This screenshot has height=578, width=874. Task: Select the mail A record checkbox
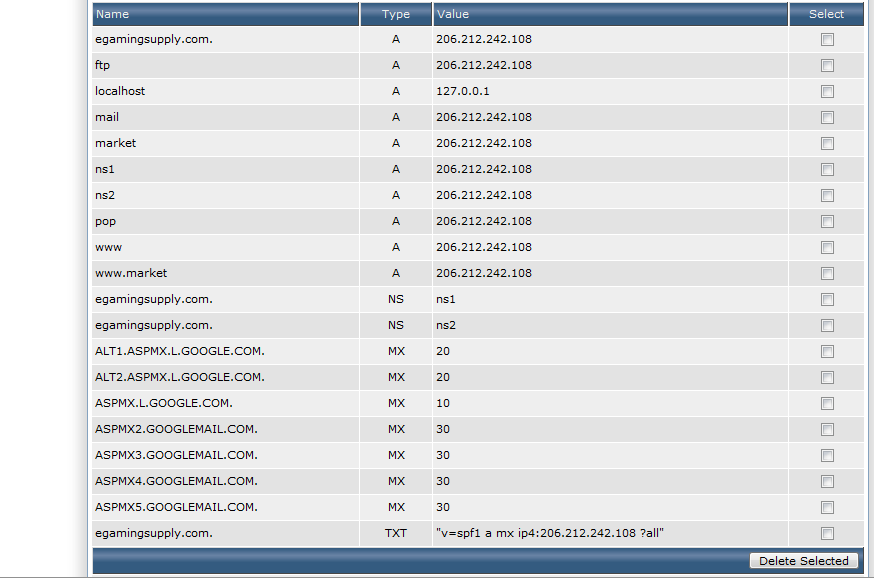tap(827, 118)
